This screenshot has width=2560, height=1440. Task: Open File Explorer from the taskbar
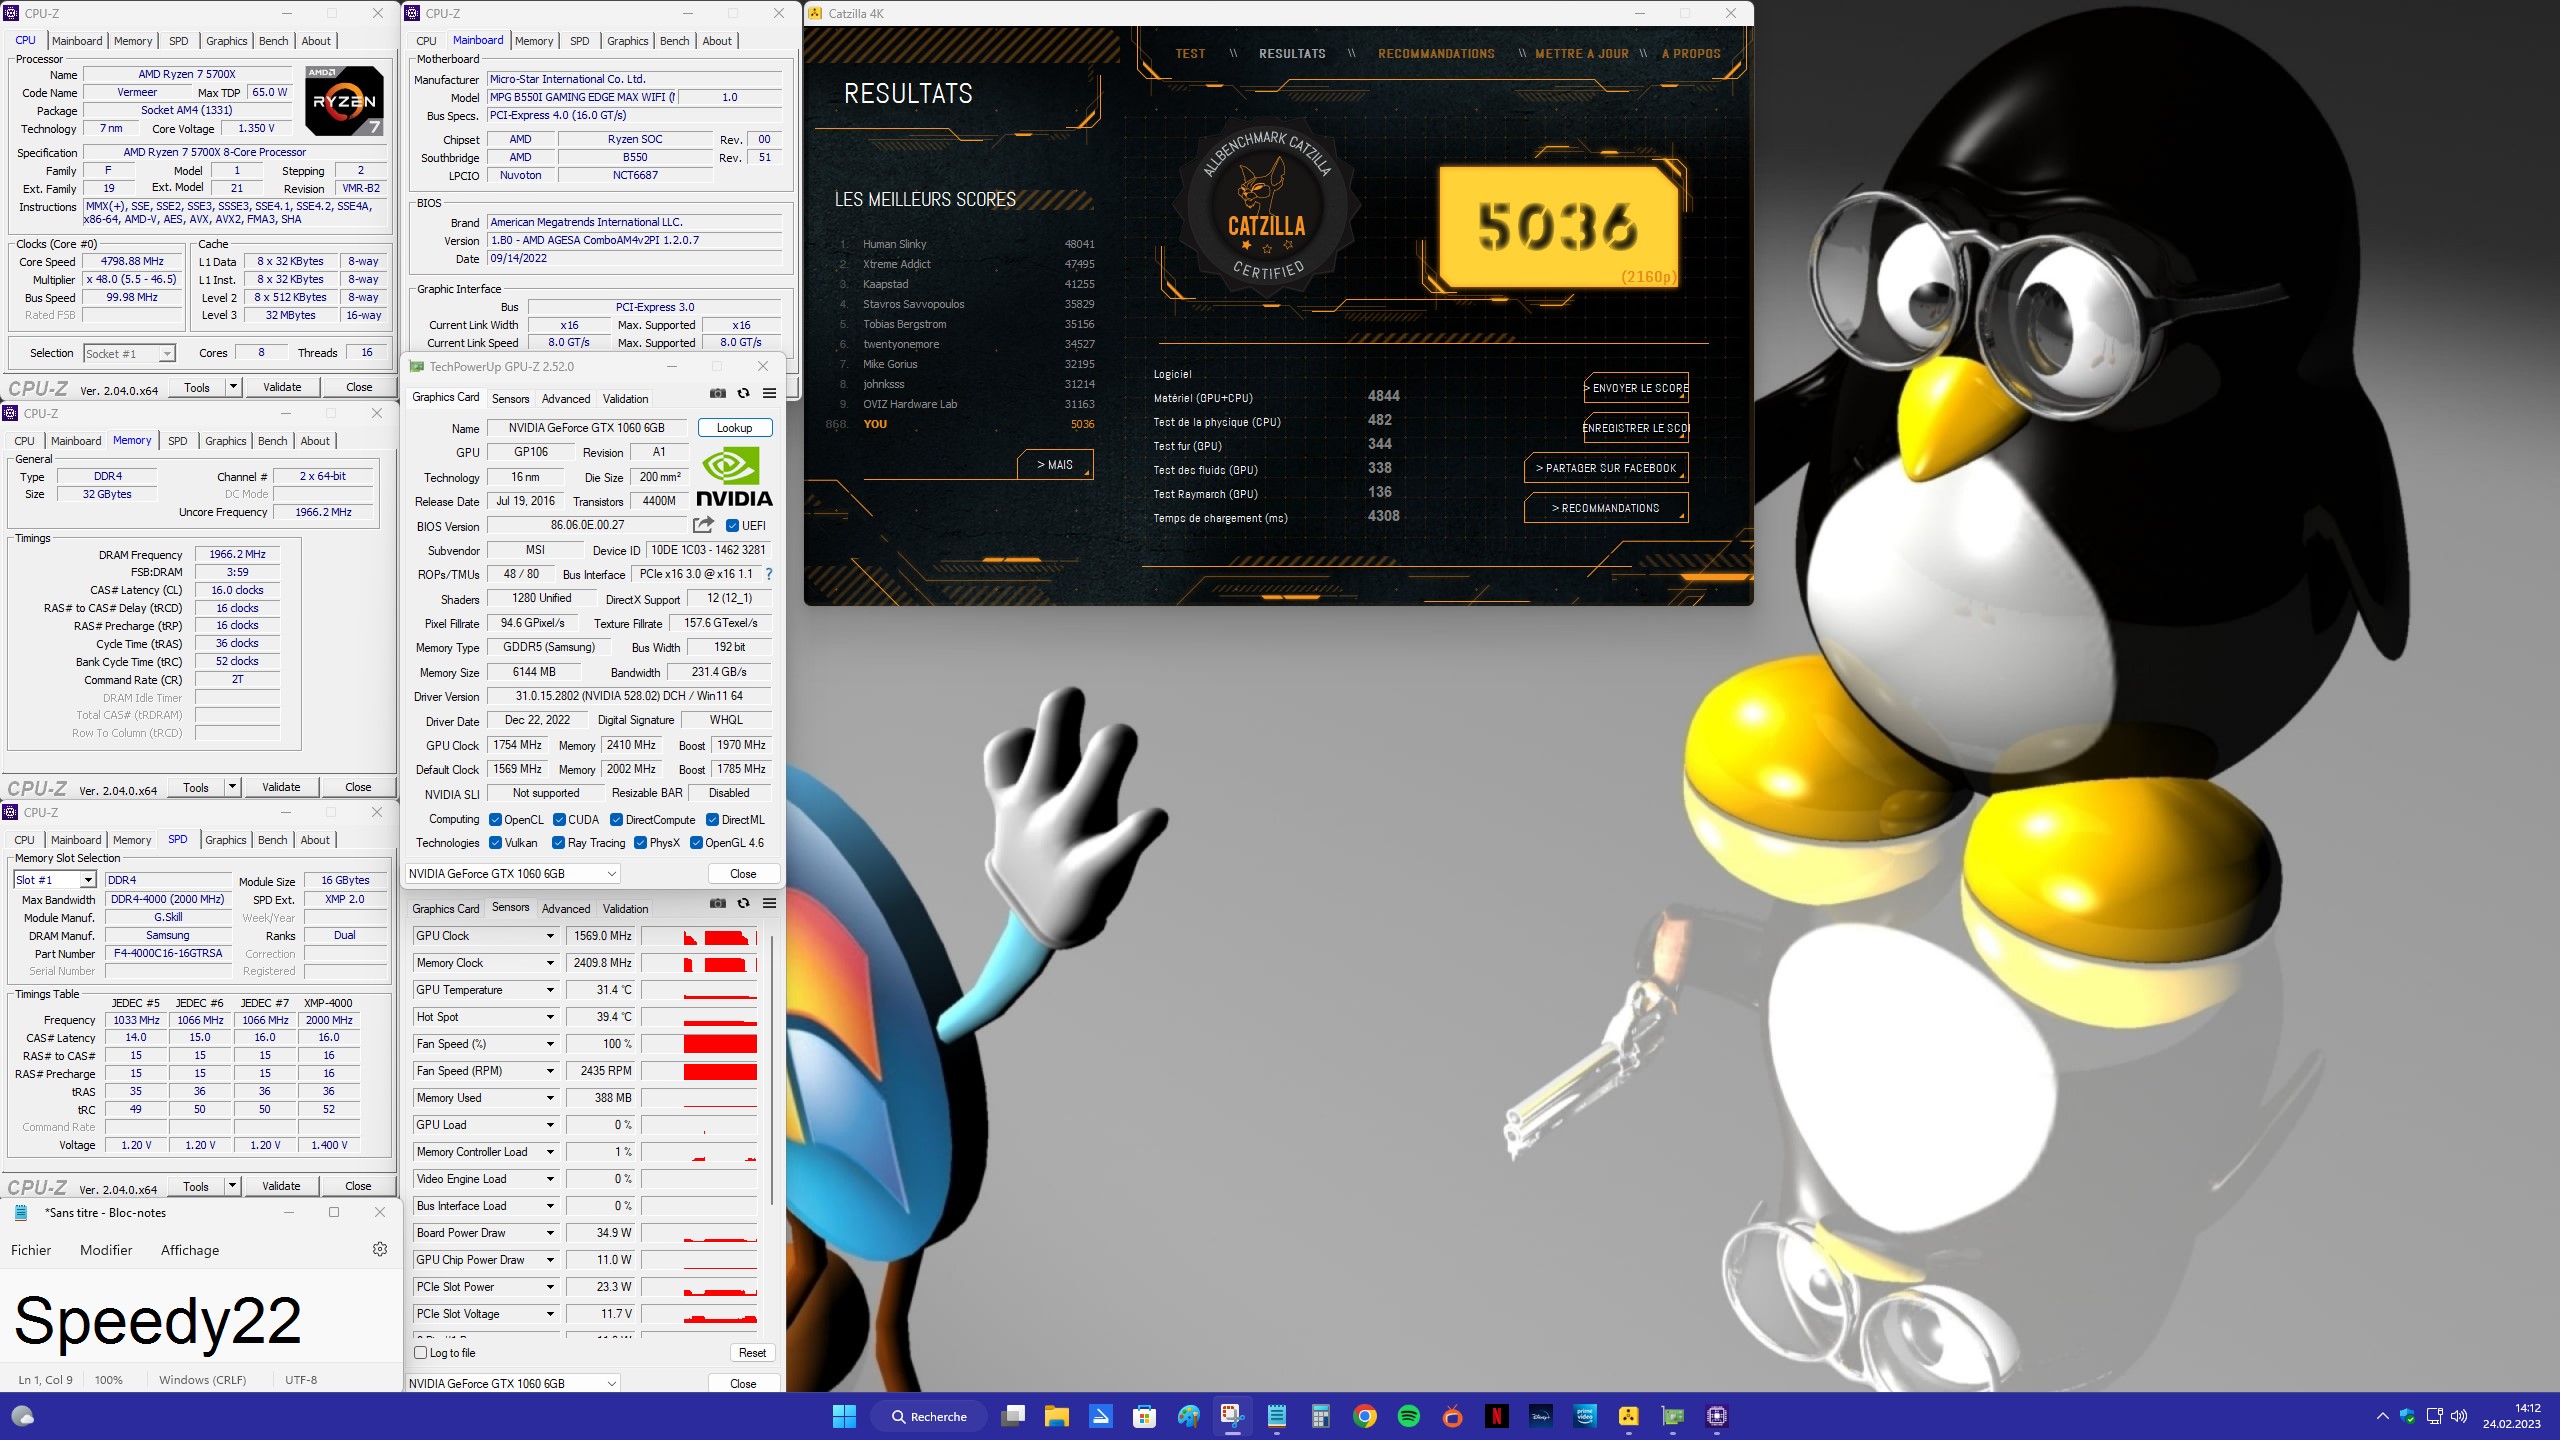pos(1057,1416)
